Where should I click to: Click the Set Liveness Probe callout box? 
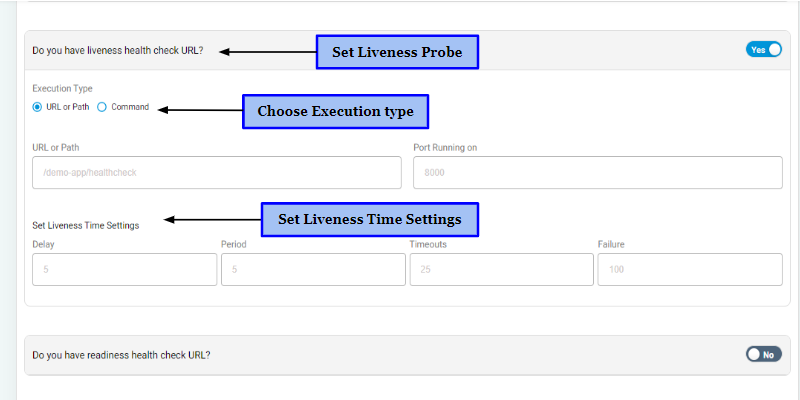click(397, 52)
